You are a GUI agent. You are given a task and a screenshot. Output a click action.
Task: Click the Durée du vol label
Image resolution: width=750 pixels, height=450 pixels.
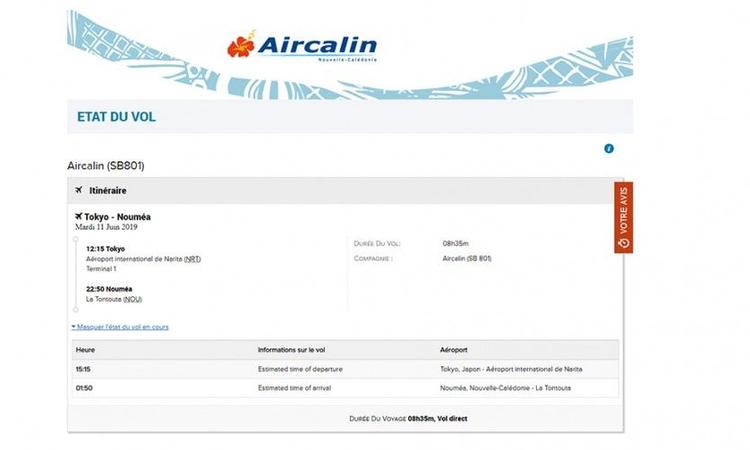coord(377,243)
